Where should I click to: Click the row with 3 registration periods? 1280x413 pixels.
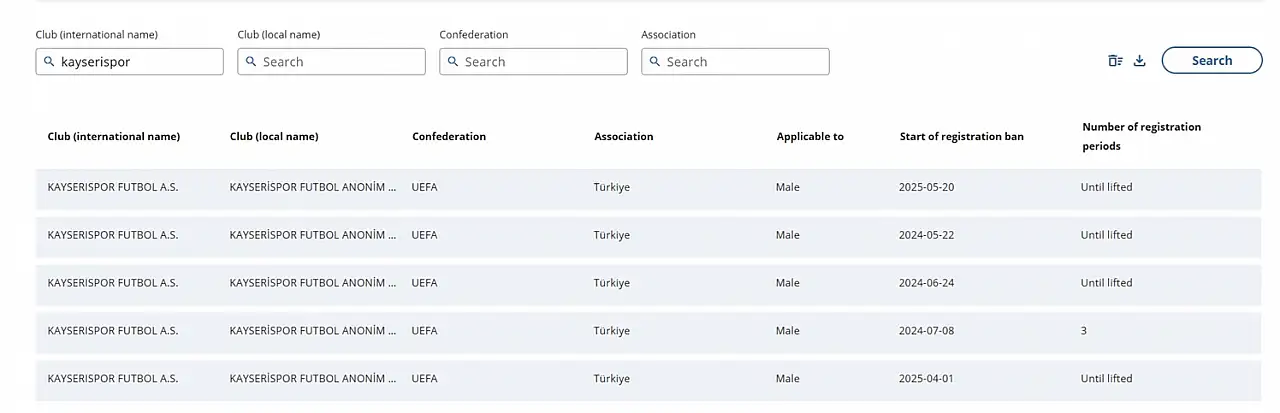click(x=648, y=331)
